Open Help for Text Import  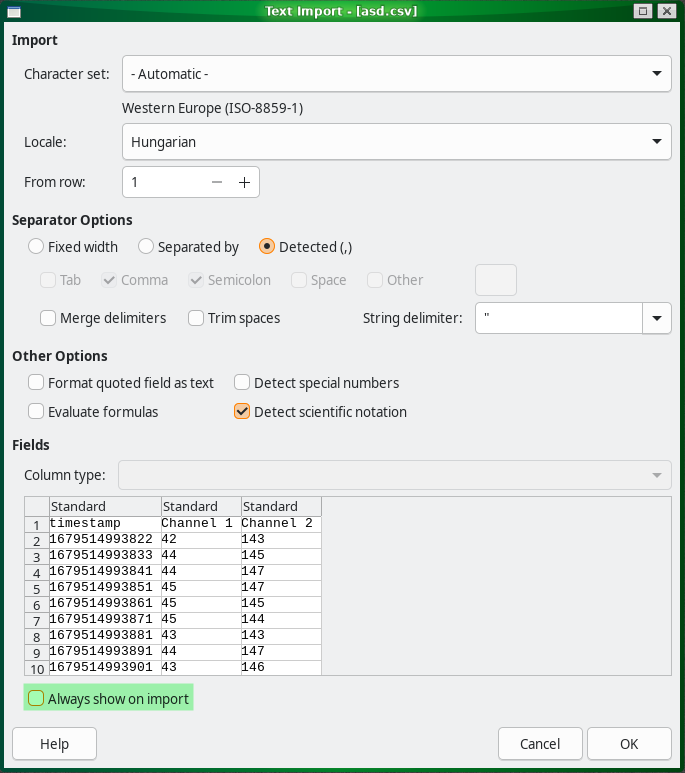coord(54,744)
